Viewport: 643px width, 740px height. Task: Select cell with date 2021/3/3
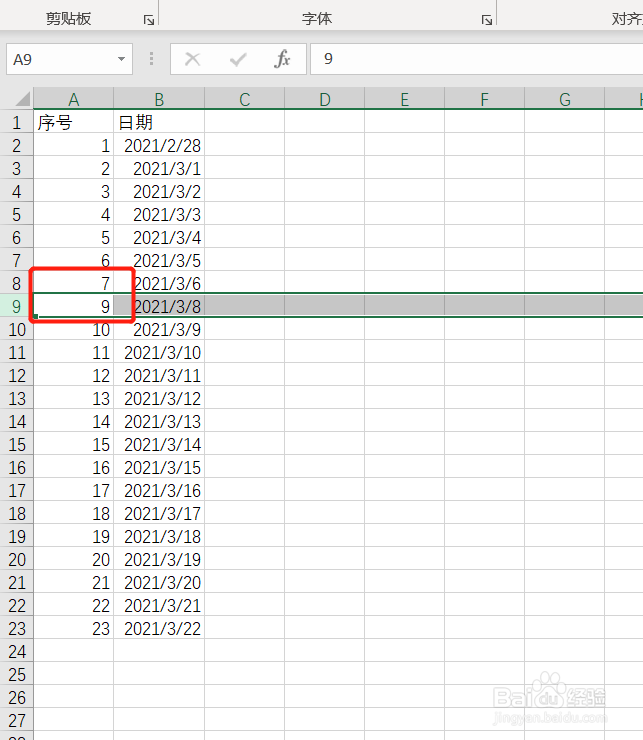click(x=159, y=215)
